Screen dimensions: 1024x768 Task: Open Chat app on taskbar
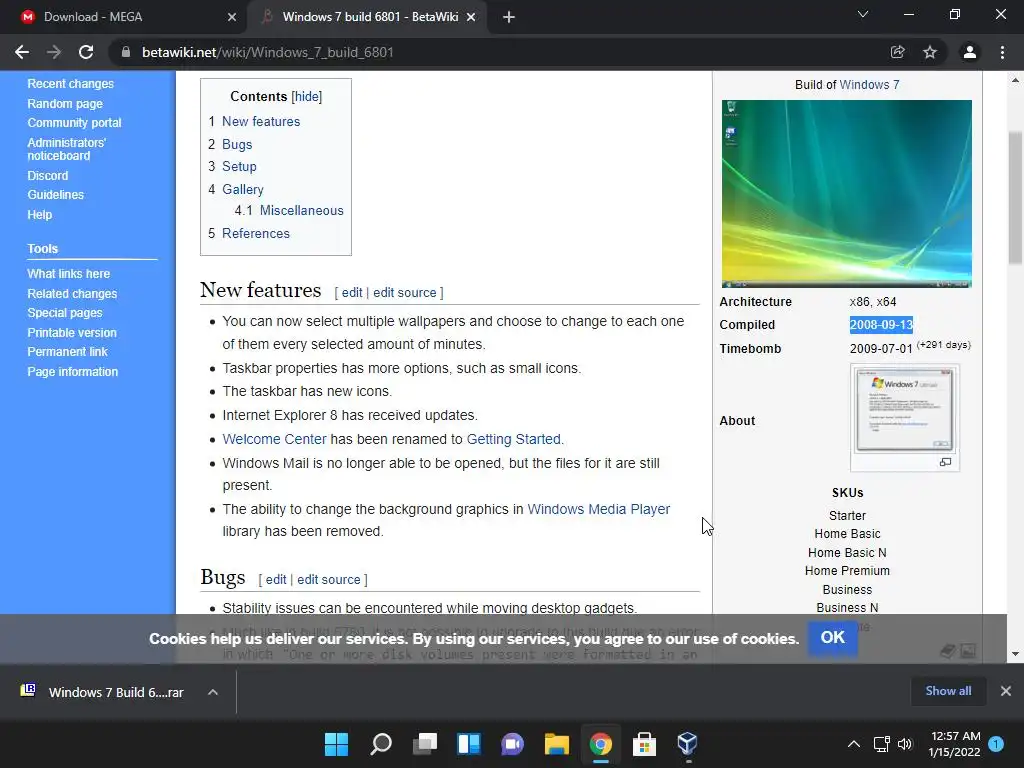pyautogui.click(x=513, y=744)
